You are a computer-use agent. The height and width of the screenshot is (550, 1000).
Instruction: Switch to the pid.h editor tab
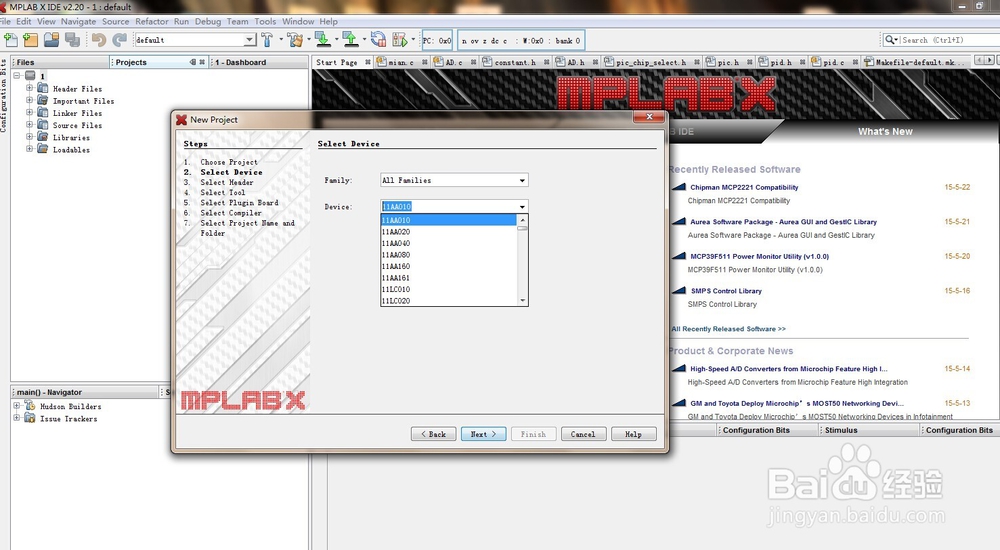click(781, 62)
